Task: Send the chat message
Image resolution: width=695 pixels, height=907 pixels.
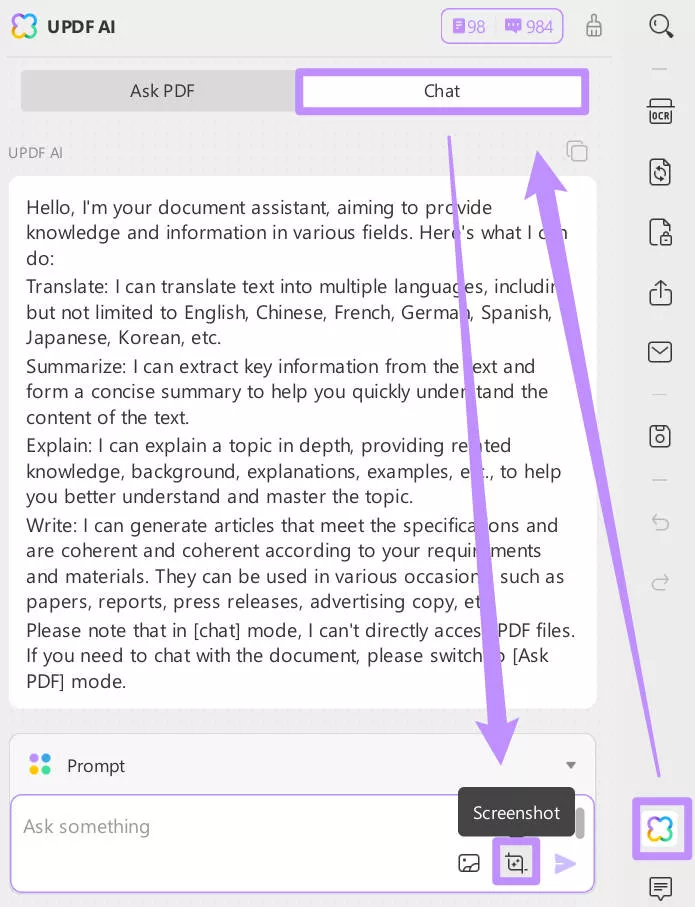Action: [565, 863]
